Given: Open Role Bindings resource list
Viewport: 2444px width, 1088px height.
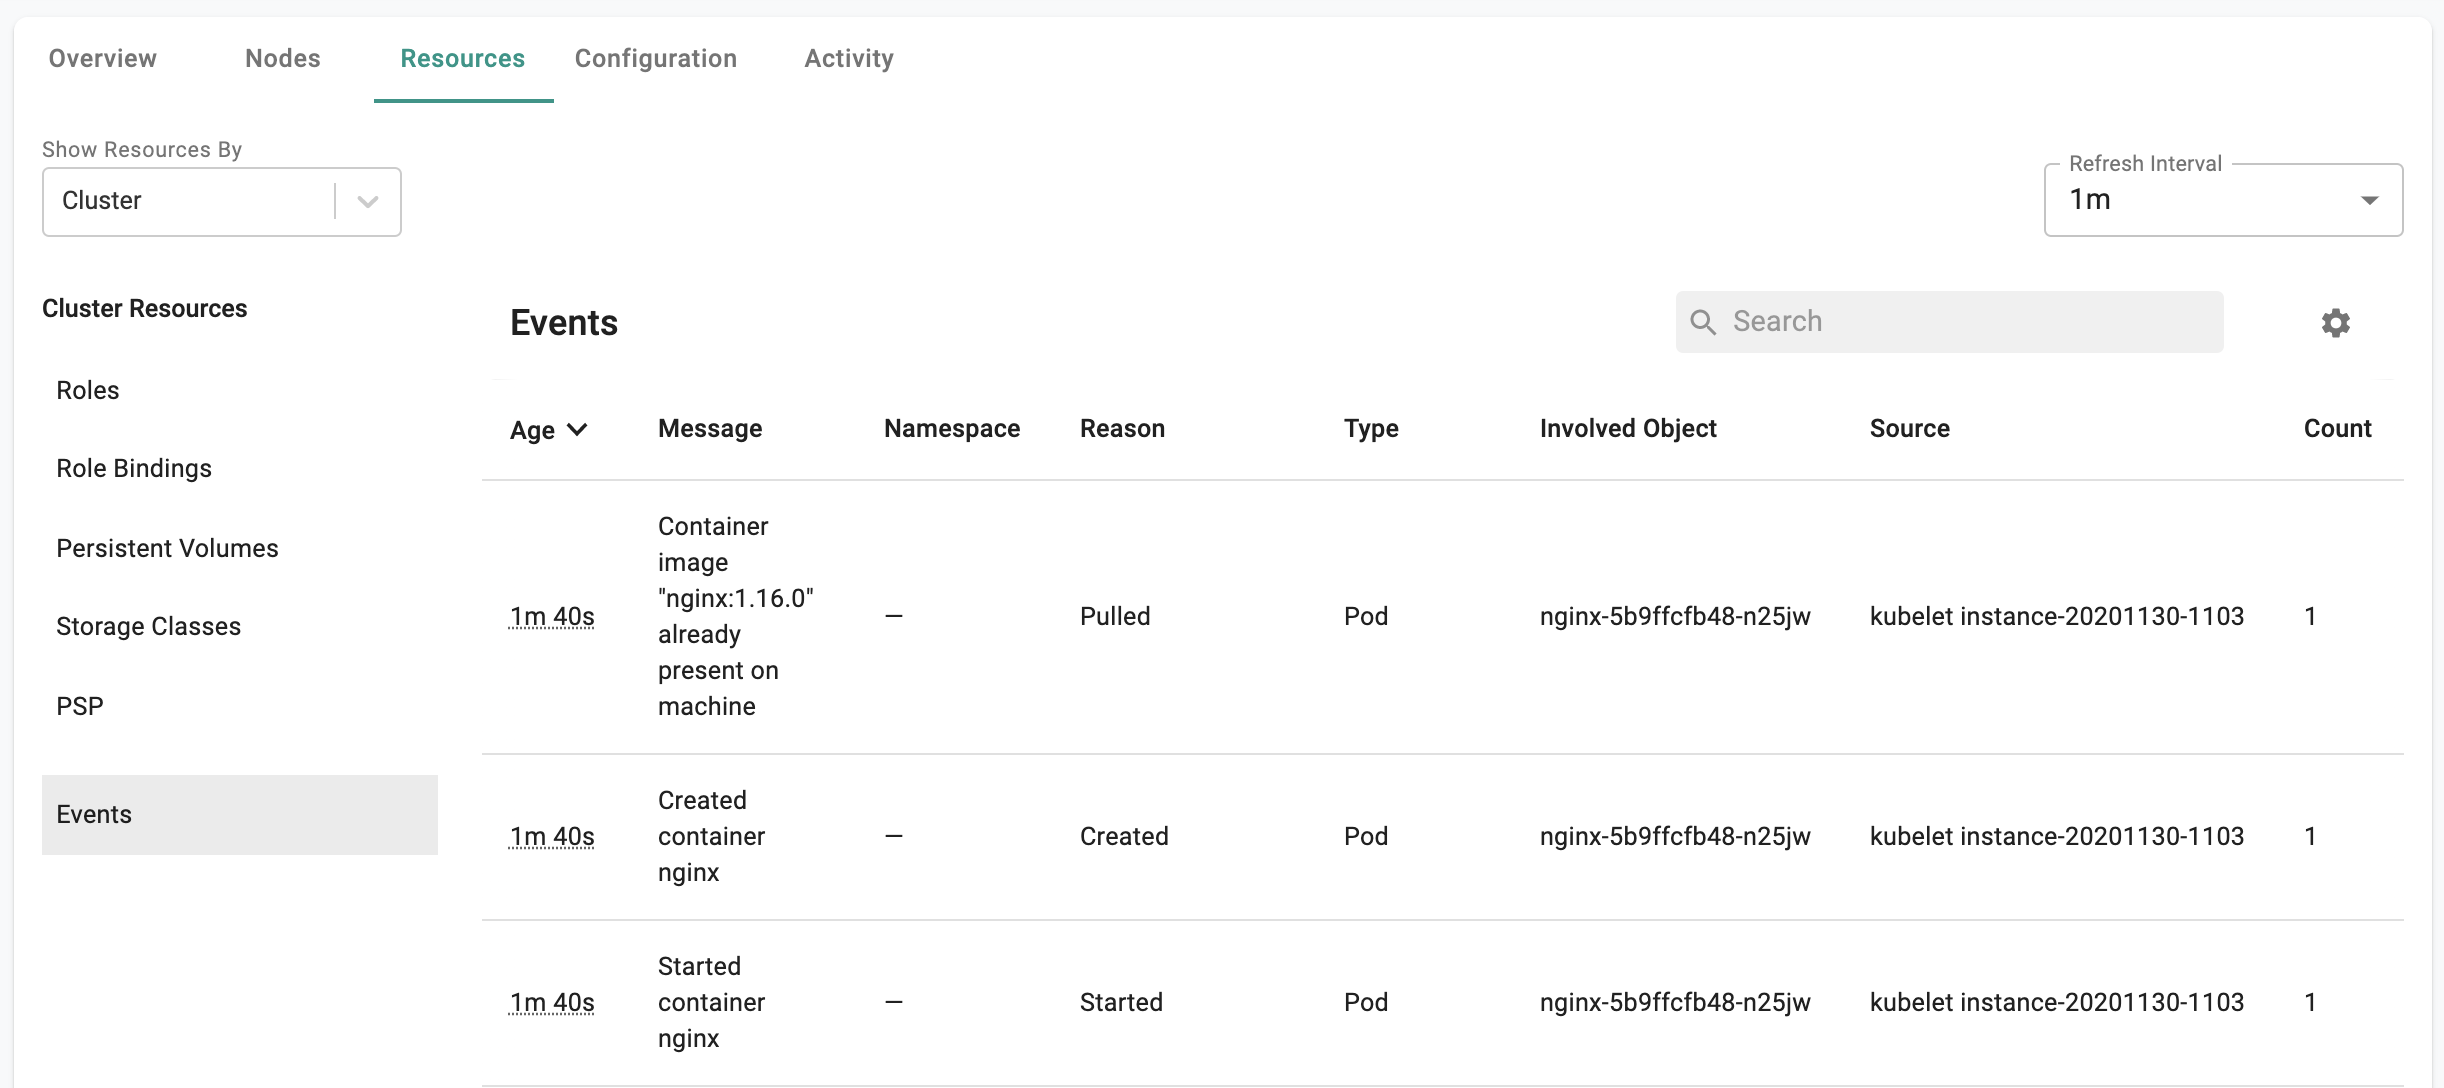Looking at the screenshot, I should [134, 468].
